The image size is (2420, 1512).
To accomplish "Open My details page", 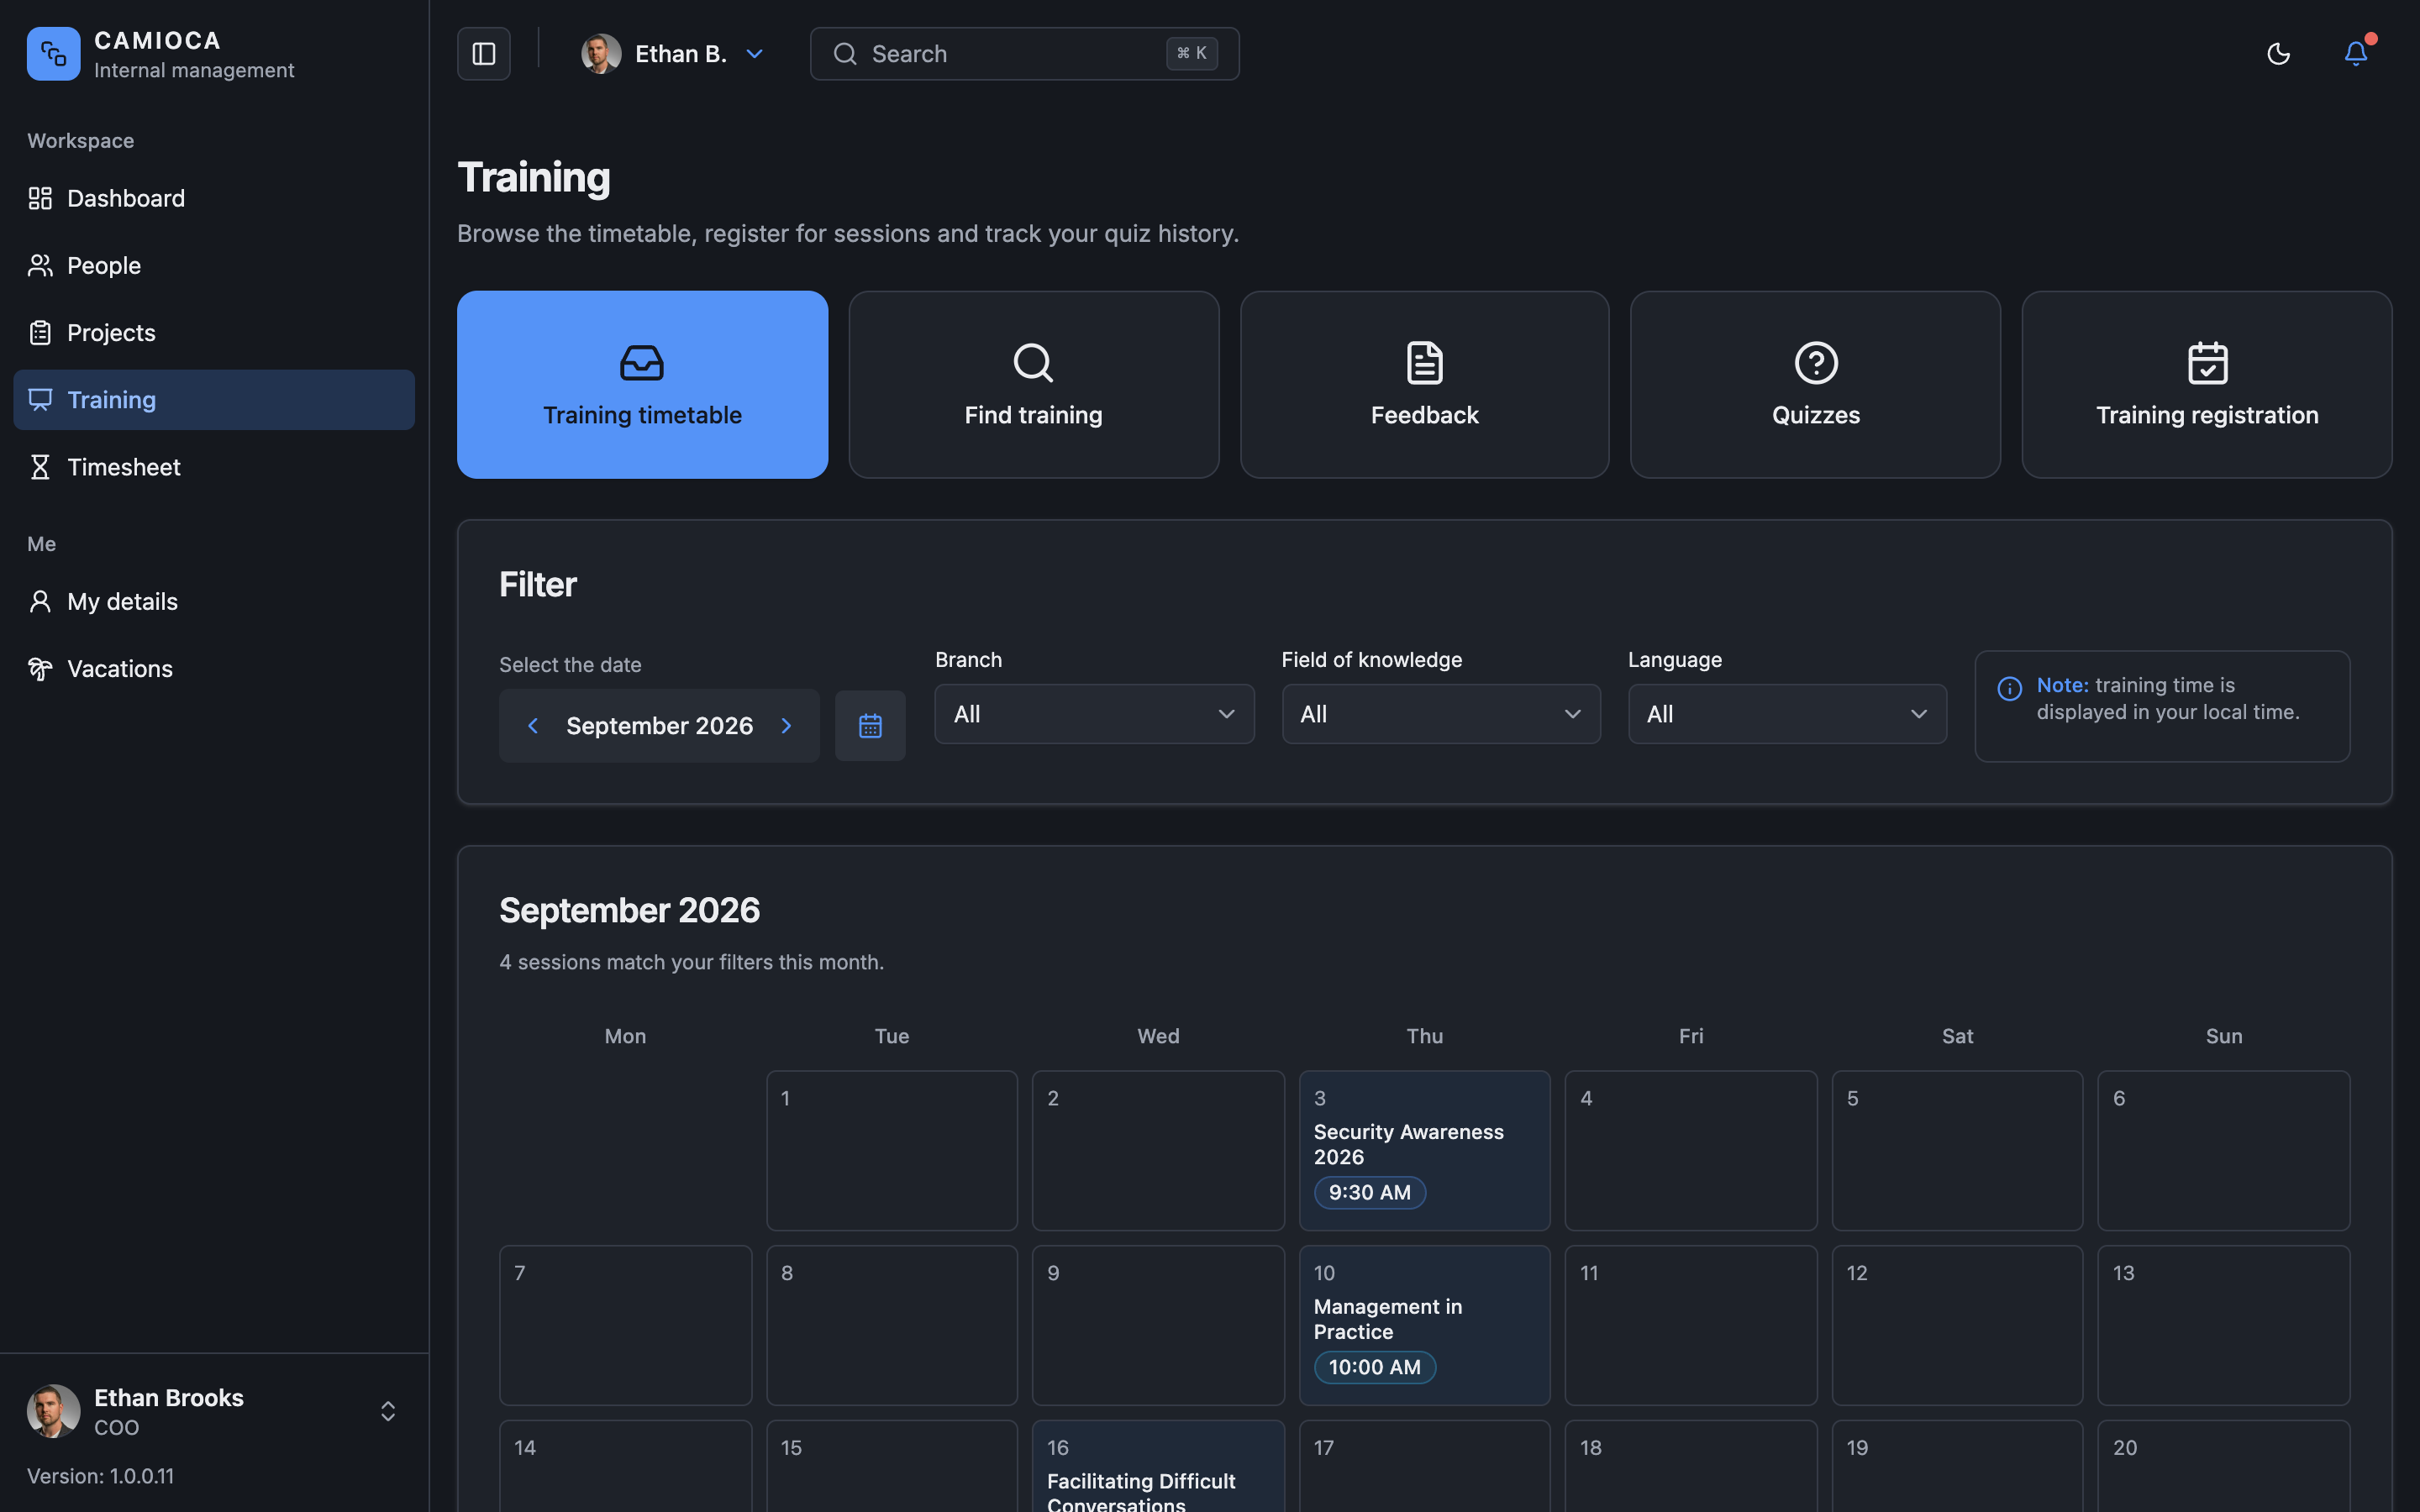I will click(214, 601).
